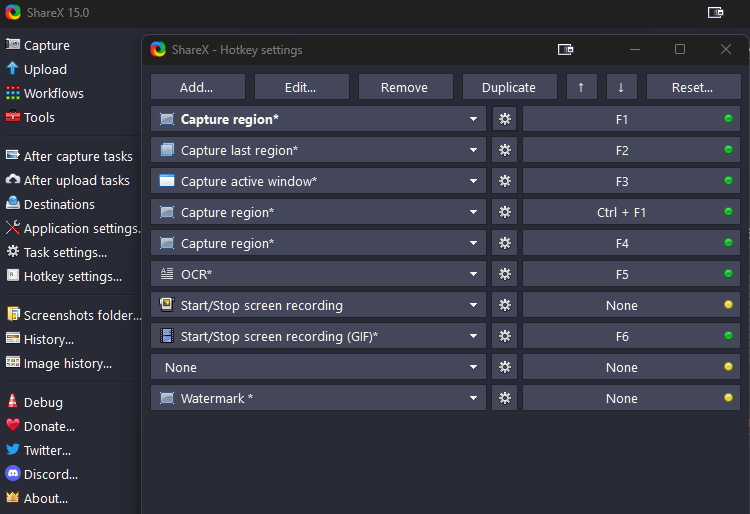
Task: Open gear settings for the Watermark row
Action: click(505, 398)
